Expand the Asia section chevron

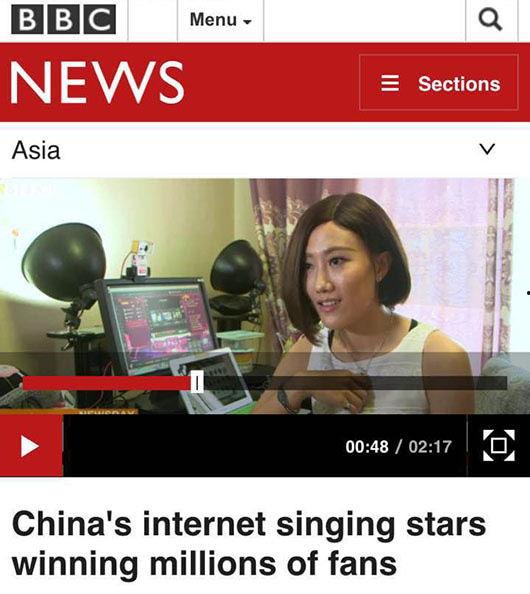[x=487, y=149]
